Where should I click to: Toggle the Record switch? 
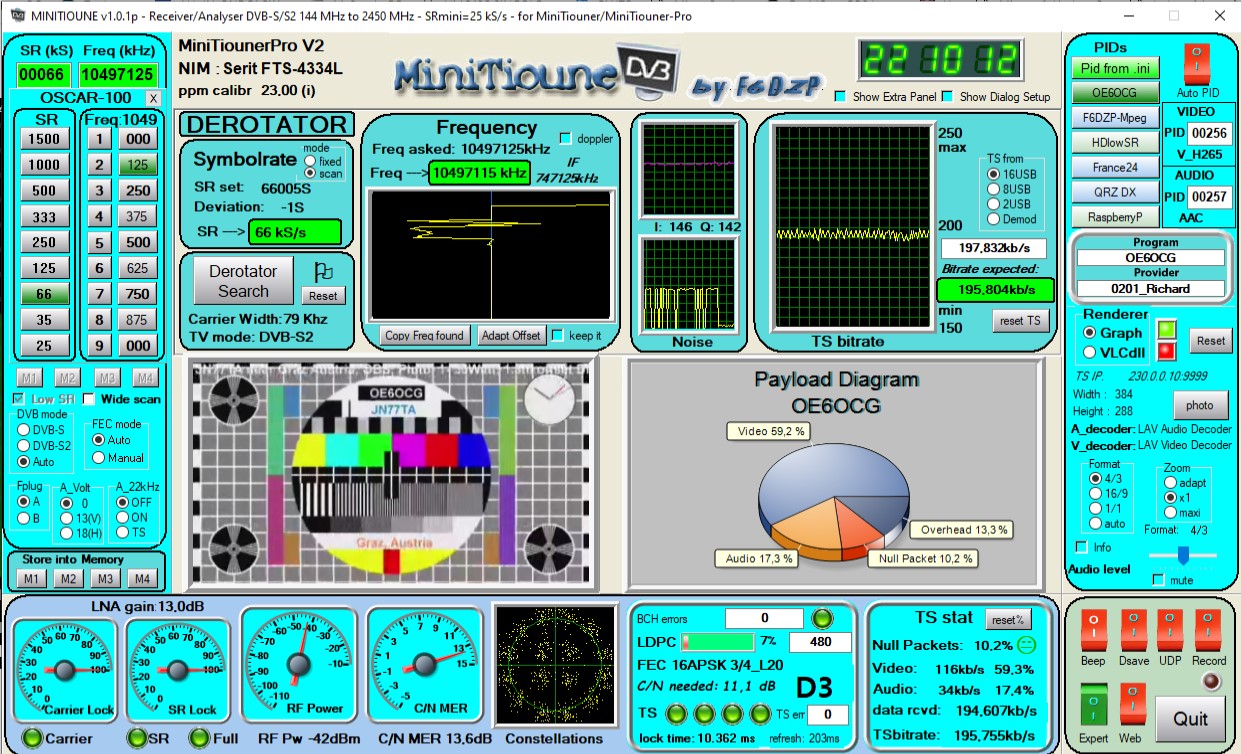tap(1208, 630)
